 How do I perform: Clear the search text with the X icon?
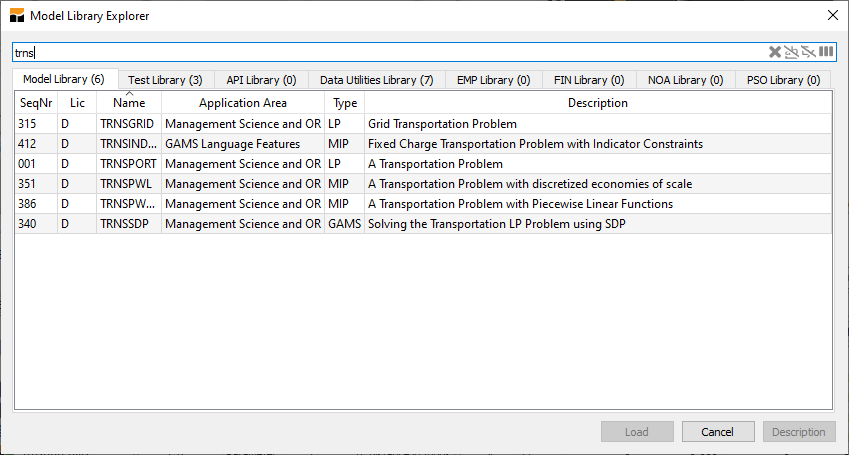(775, 52)
